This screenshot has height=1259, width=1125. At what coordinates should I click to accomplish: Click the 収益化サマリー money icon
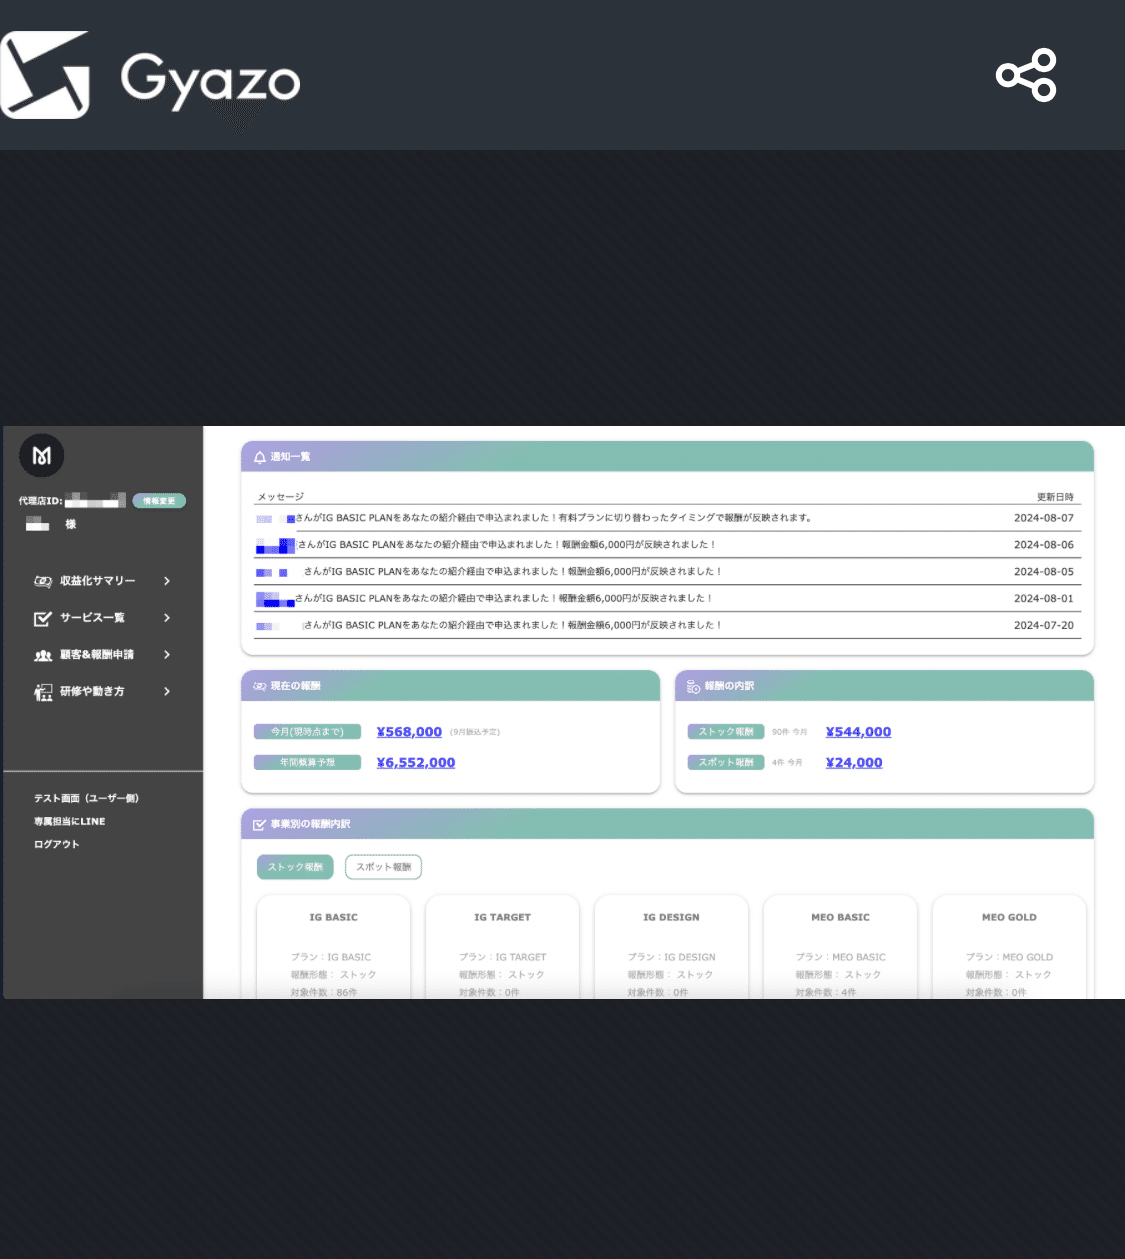43,581
